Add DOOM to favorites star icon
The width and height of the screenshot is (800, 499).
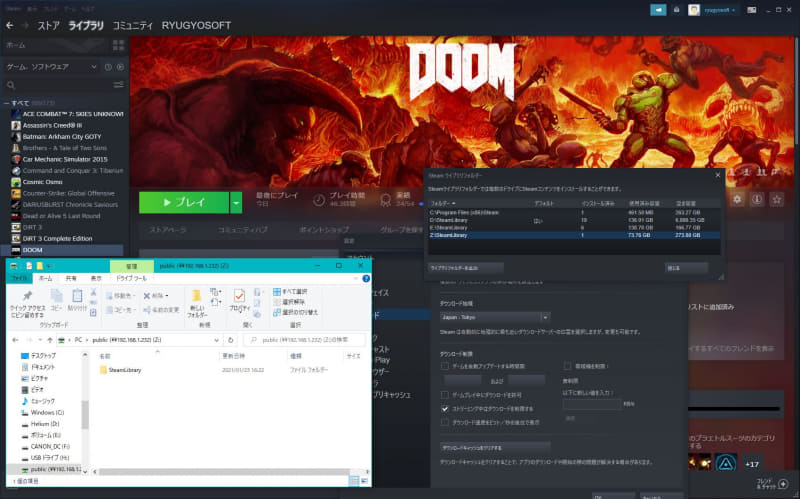click(777, 199)
